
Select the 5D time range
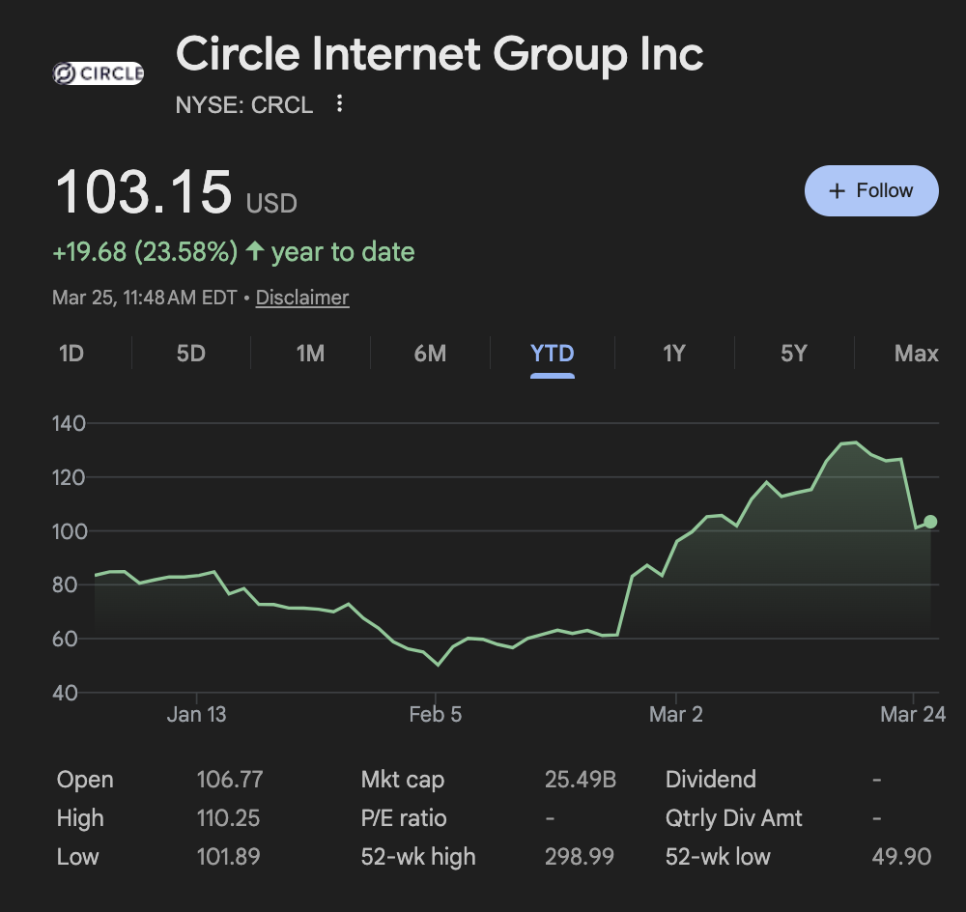coord(190,353)
